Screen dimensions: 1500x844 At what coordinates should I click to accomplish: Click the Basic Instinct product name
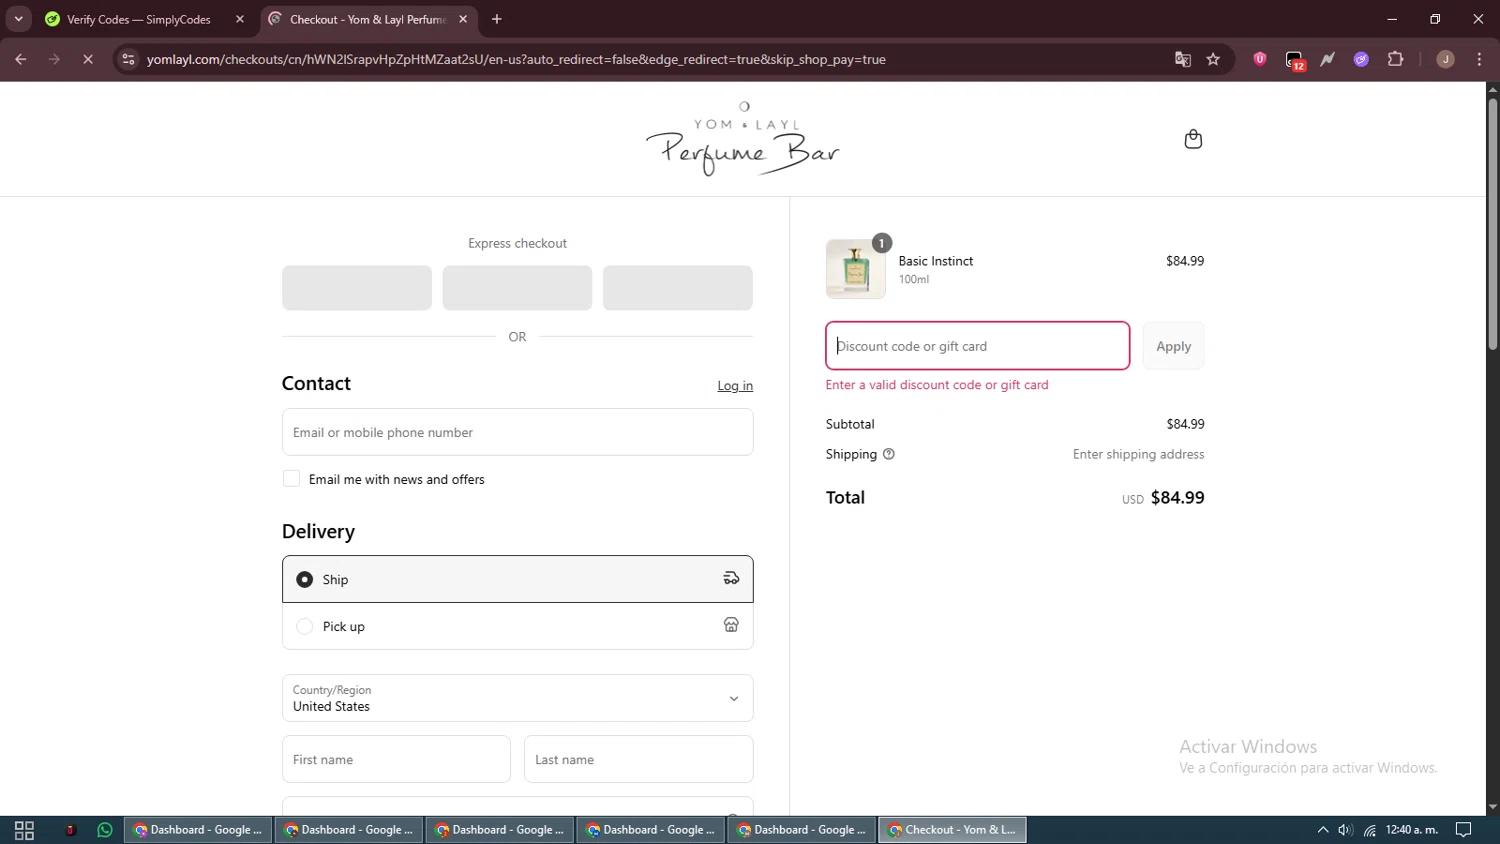tap(936, 261)
